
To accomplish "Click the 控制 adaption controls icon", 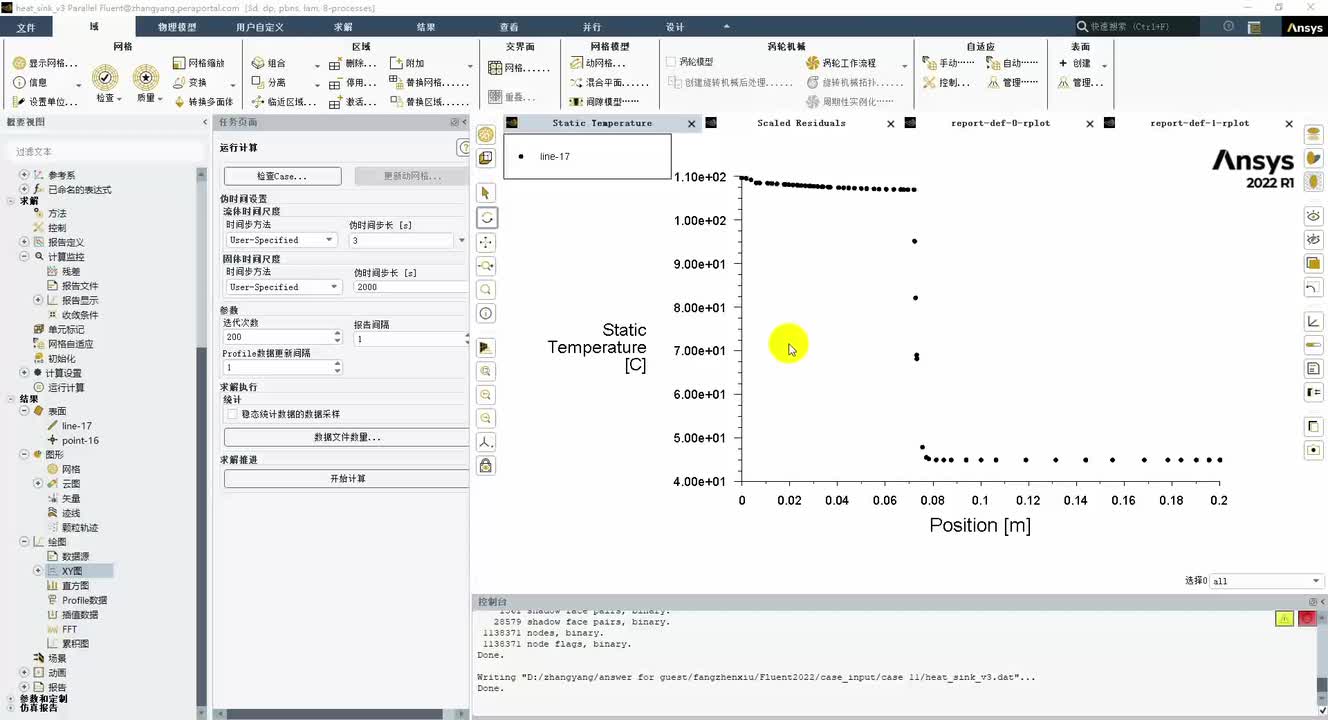I will [930, 83].
